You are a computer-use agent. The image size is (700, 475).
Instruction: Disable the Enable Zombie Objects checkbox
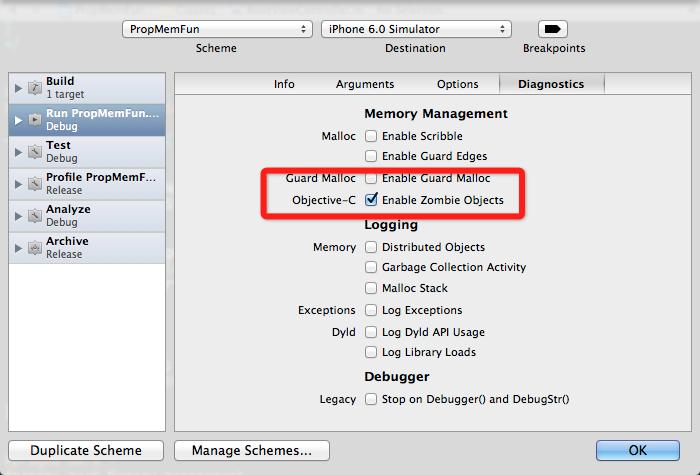(371, 200)
